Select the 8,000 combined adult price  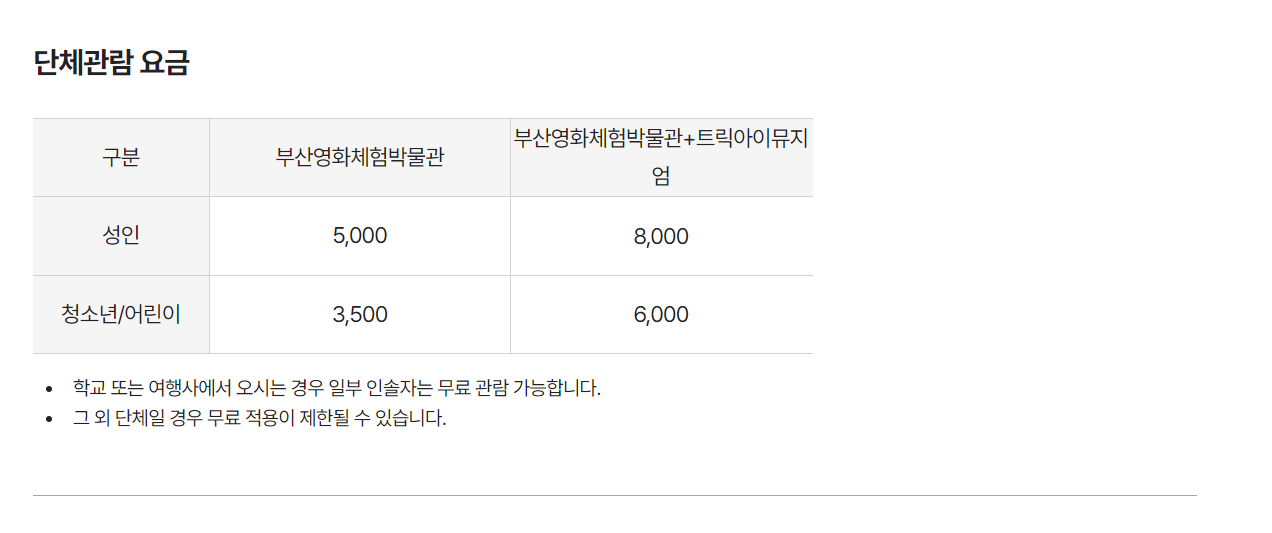pyautogui.click(x=661, y=236)
